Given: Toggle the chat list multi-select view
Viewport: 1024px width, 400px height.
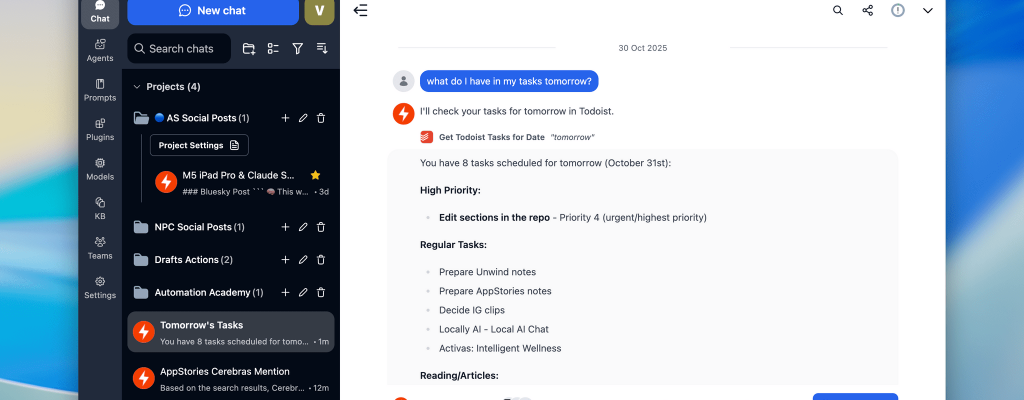Looking at the screenshot, I should pyautogui.click(x=273, y=48).
